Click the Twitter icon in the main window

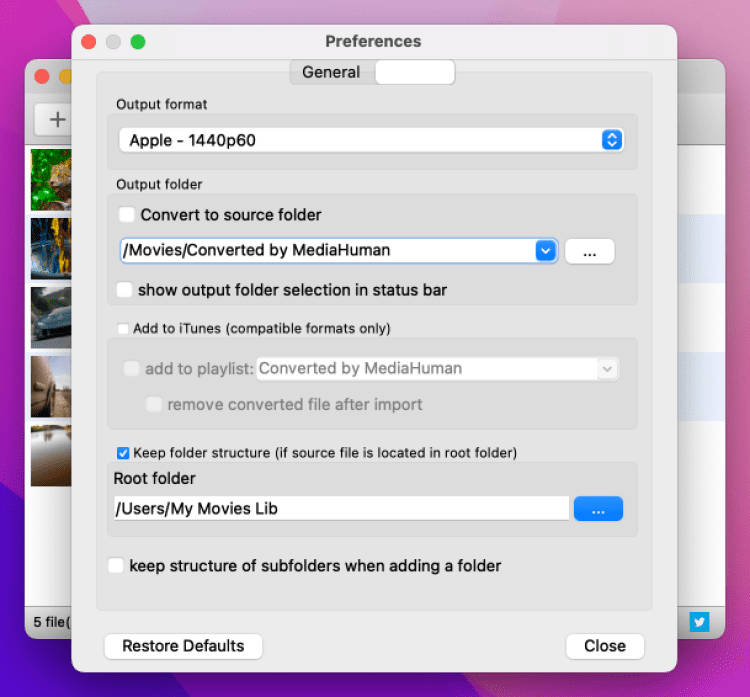coord(699,621)
